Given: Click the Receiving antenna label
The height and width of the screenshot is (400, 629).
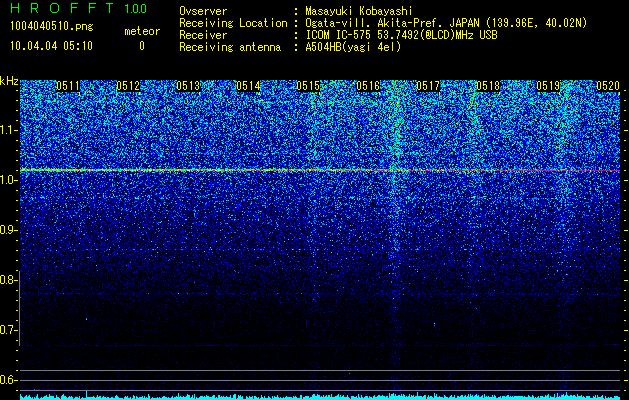Looking at the screenshot, I should (230, 47).
